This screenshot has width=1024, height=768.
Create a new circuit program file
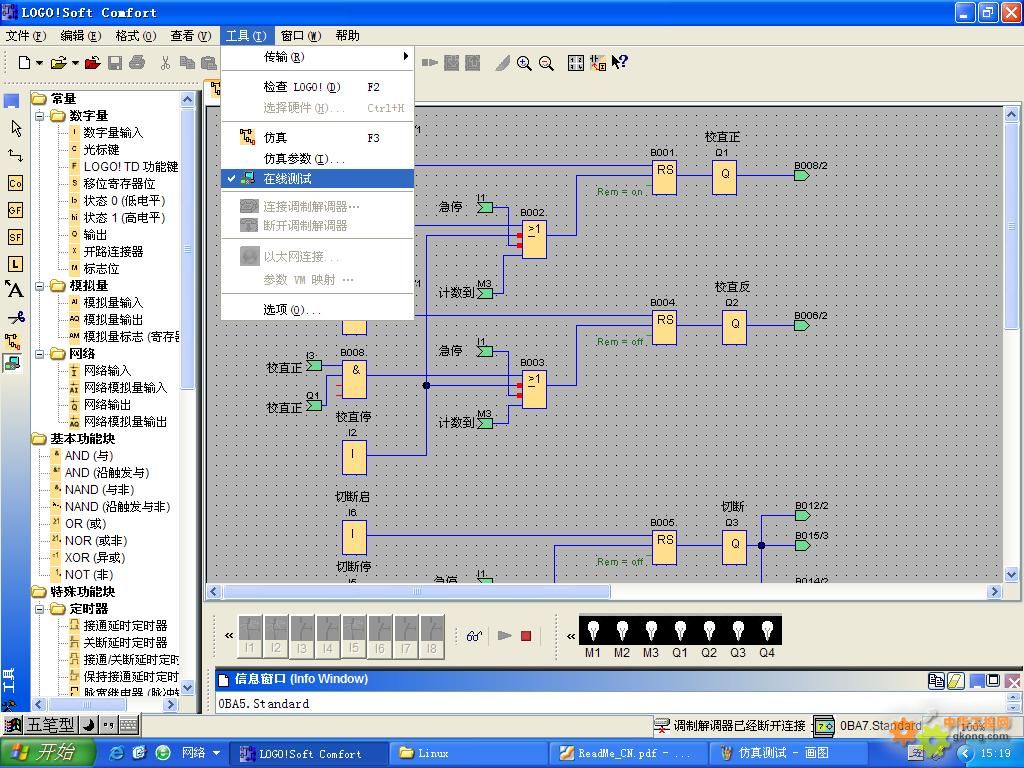coord(24,63)
